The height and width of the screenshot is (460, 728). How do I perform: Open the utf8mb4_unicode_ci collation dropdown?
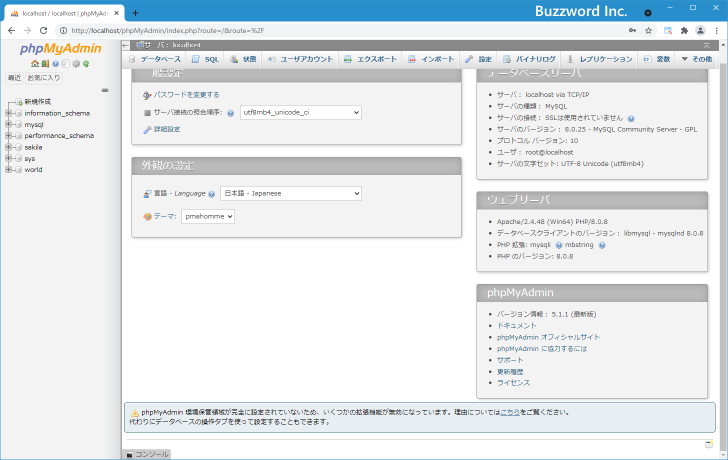tap(301, 112)
